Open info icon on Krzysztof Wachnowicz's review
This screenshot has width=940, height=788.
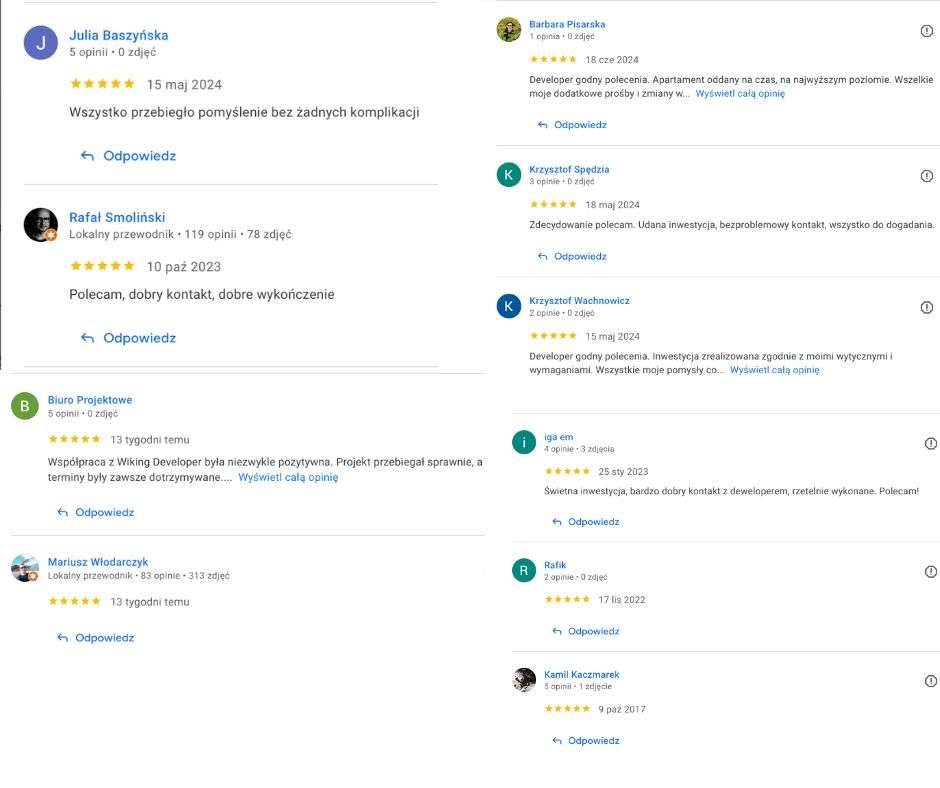[x=926, y=307]
